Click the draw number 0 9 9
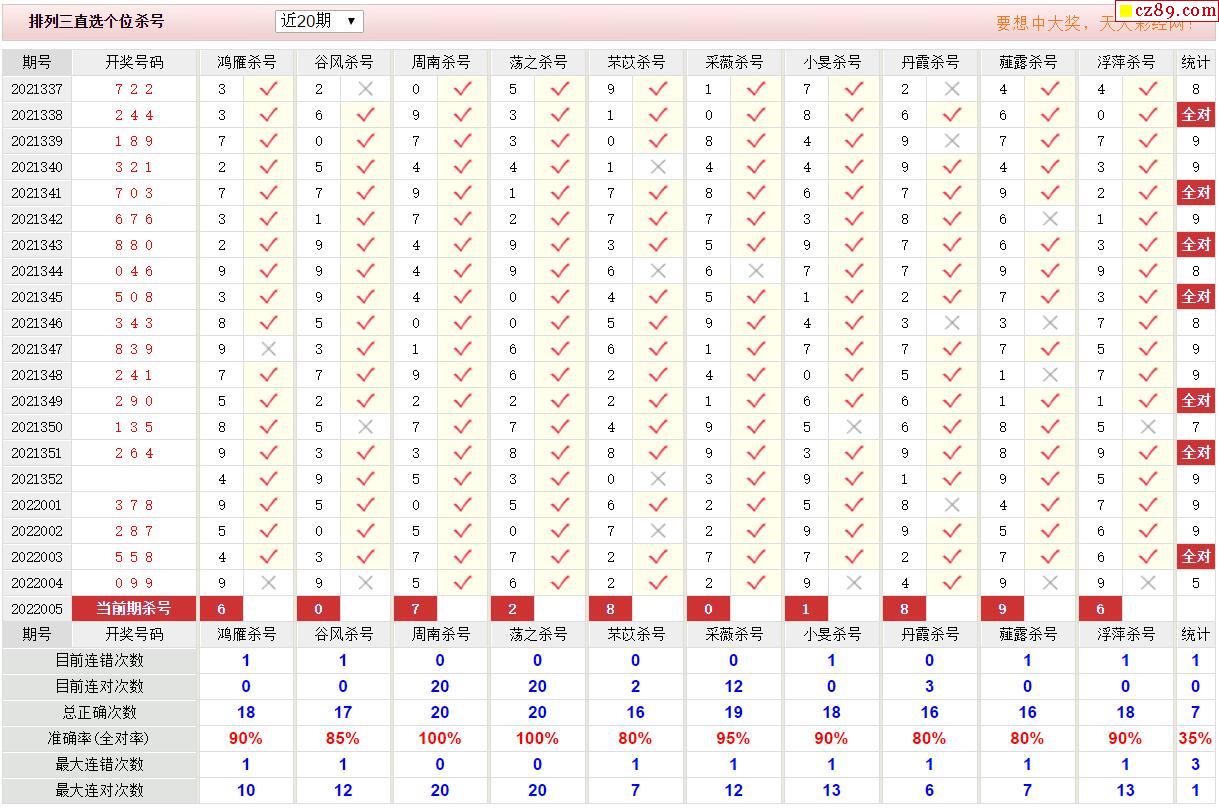 134,583
